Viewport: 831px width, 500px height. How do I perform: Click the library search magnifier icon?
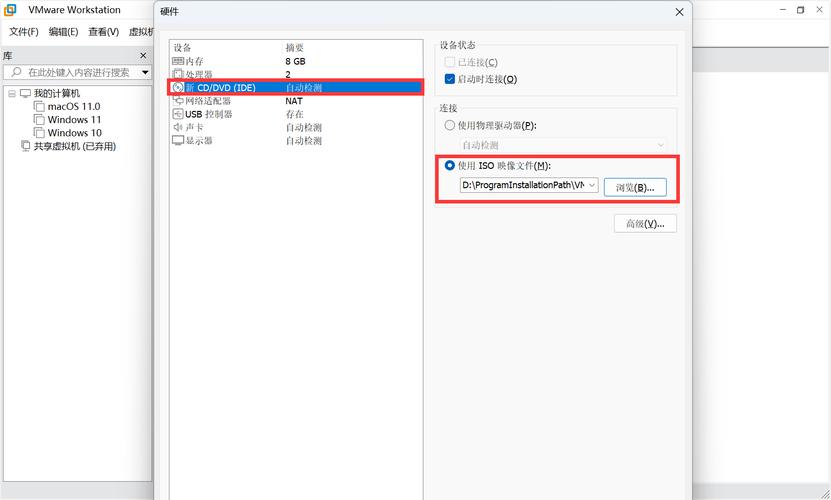click(x=16, y=72)
